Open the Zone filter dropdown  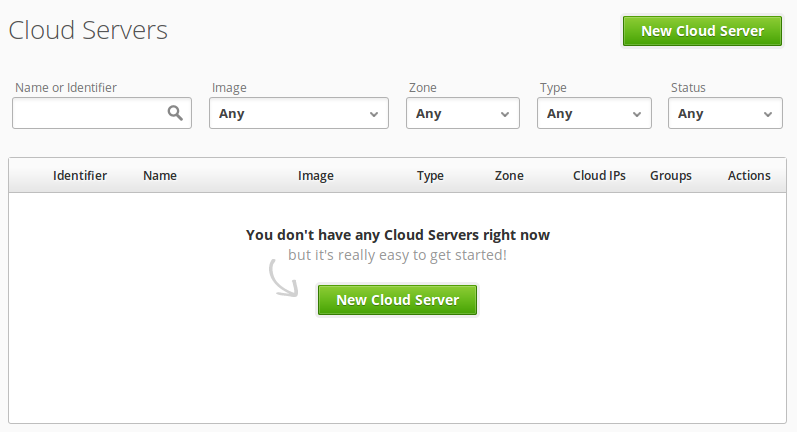[x=463, y=113]
